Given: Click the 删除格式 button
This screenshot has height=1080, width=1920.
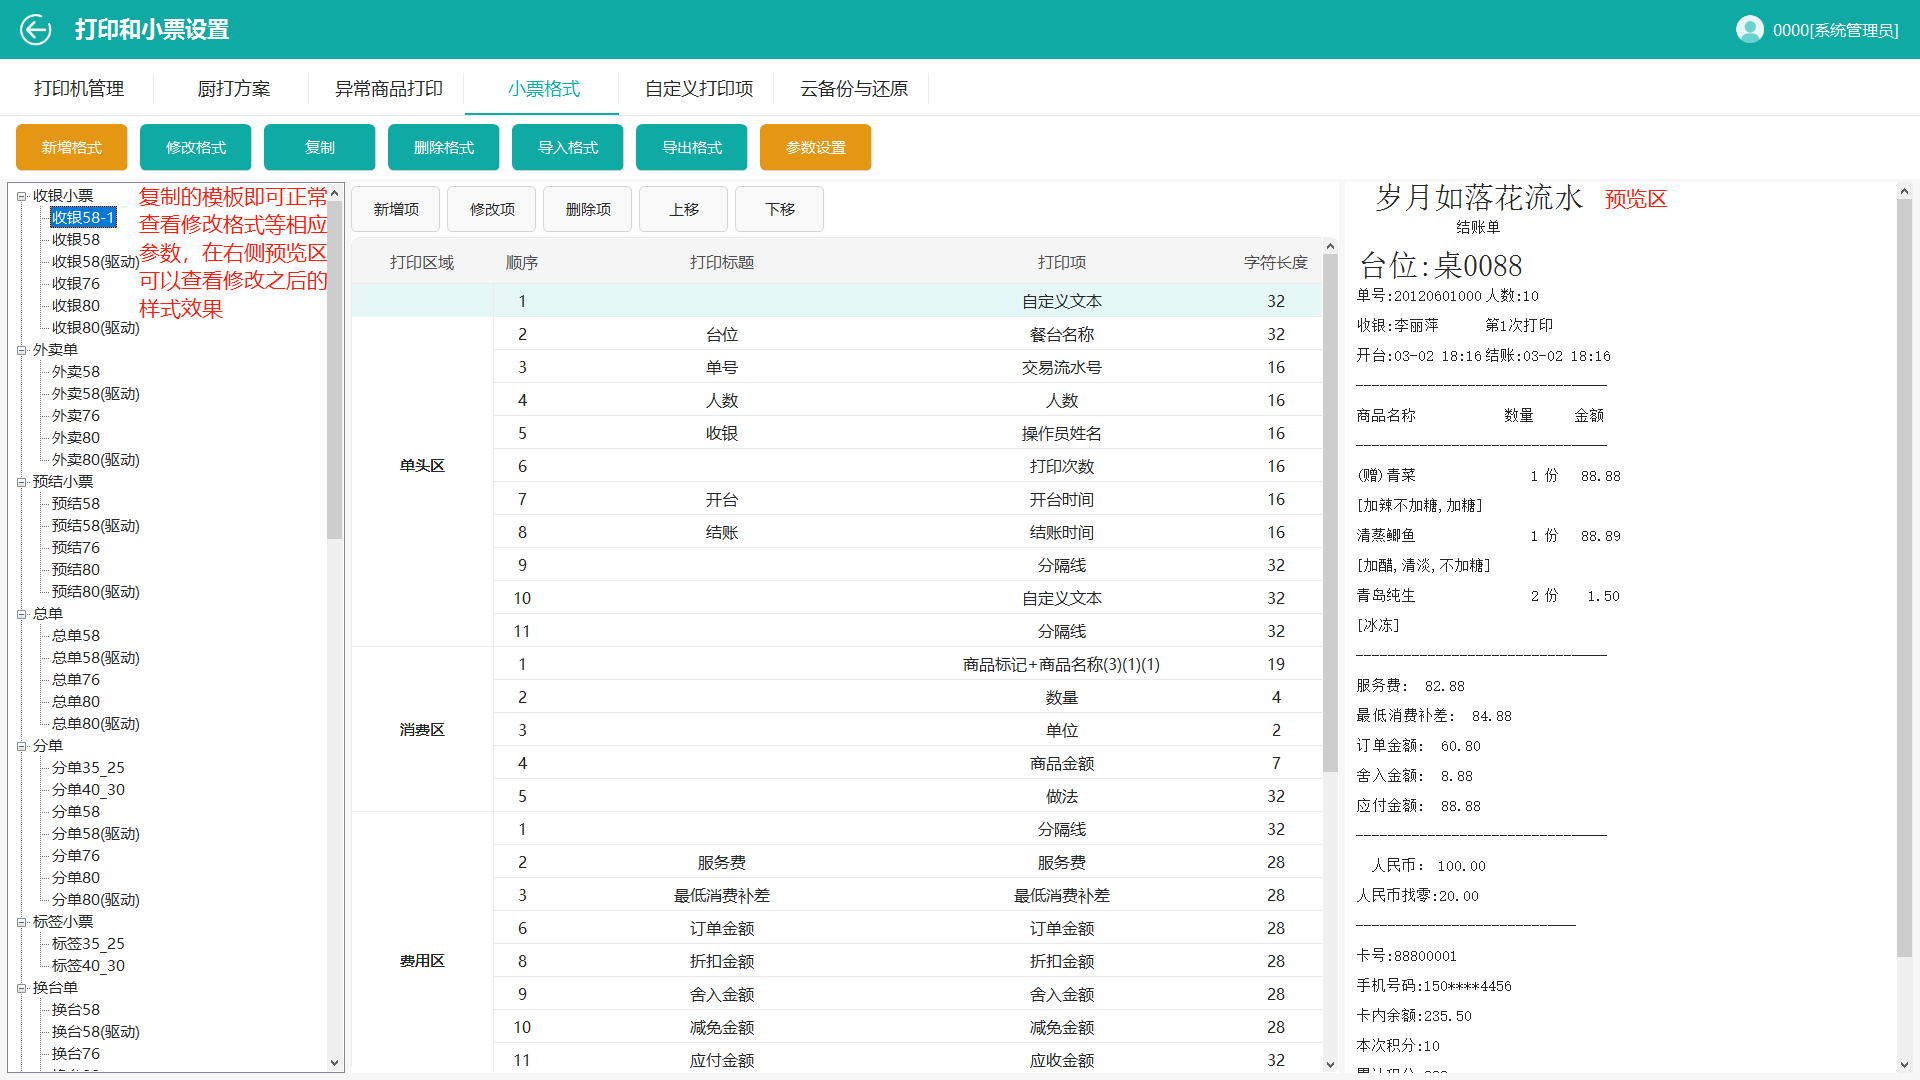Looking at the screenshot, I should 444,147.
